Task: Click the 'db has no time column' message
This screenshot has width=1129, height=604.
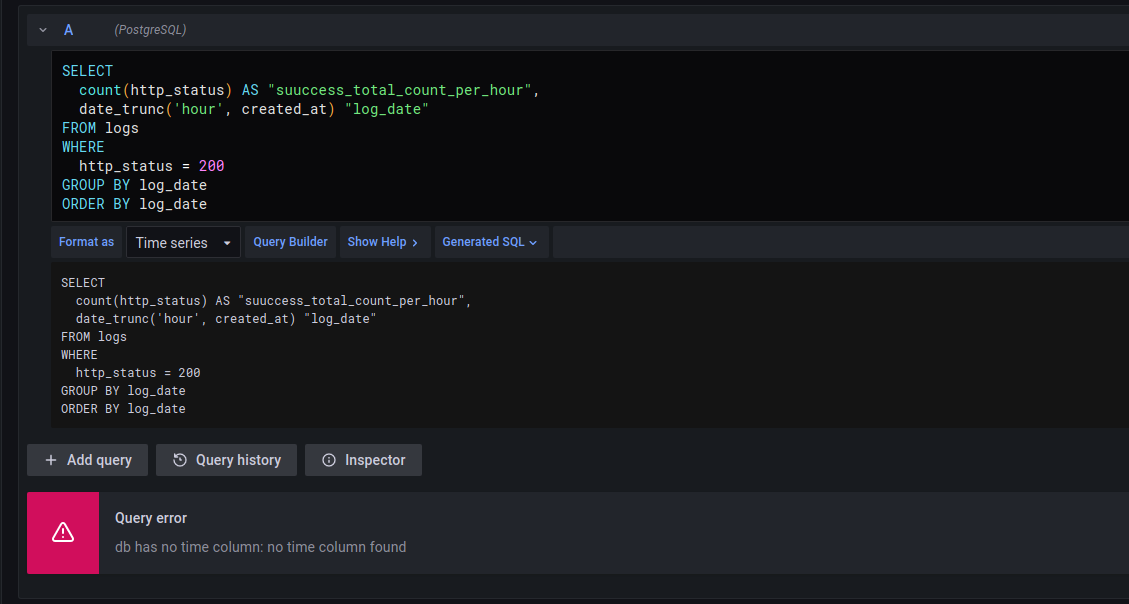Action: (261, 547)
